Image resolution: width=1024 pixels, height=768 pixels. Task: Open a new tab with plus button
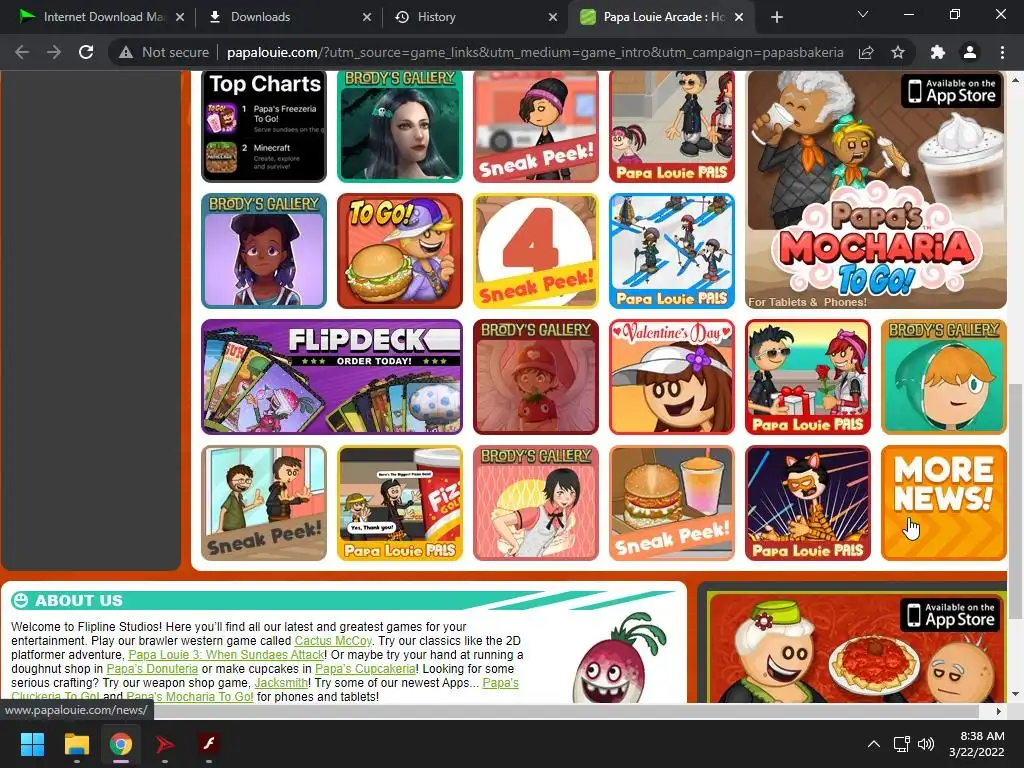(x=776, y=17)
